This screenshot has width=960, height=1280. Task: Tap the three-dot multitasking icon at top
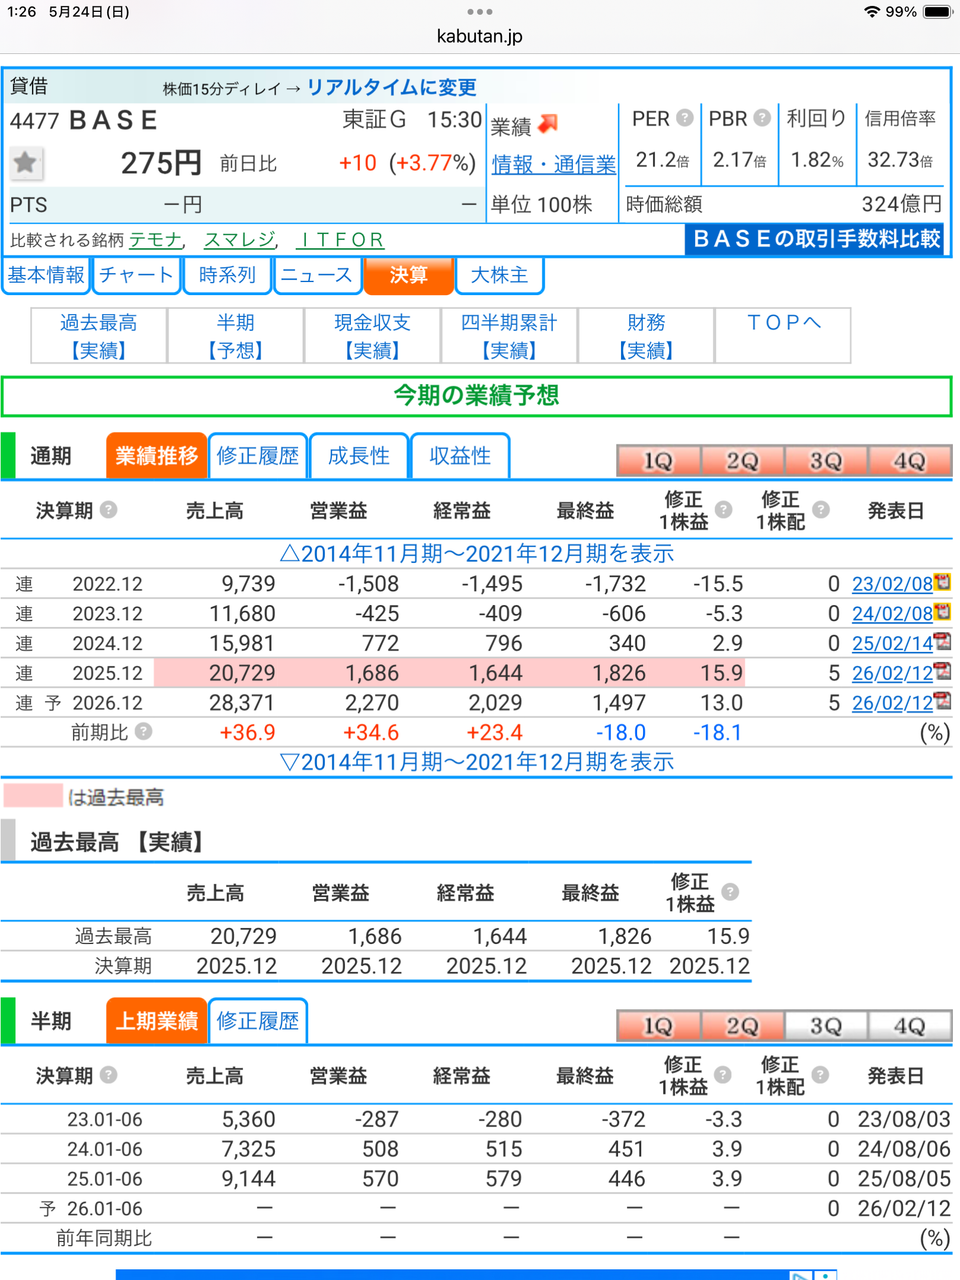click(x=480, y=12)
